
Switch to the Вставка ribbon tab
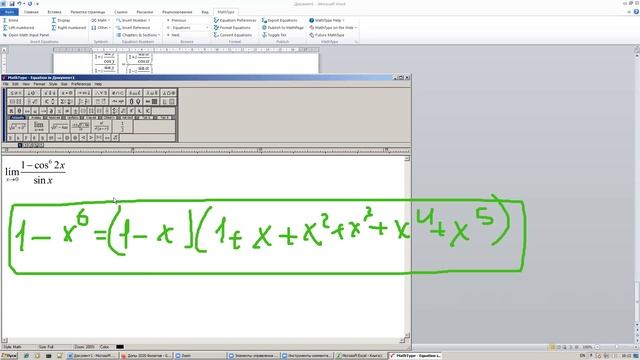coord(54,12)
